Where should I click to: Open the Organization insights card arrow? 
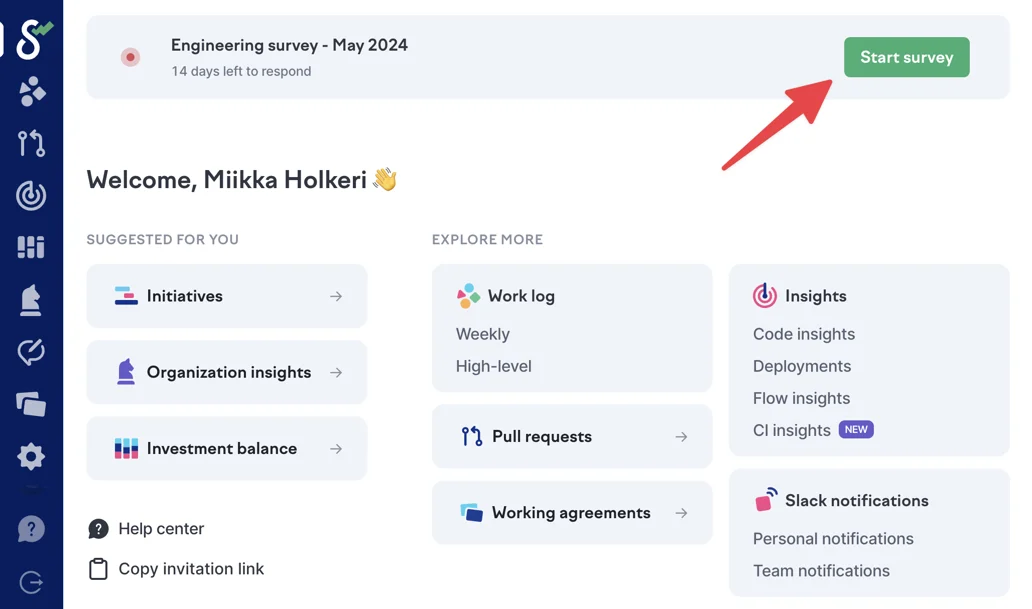(336, 372)
